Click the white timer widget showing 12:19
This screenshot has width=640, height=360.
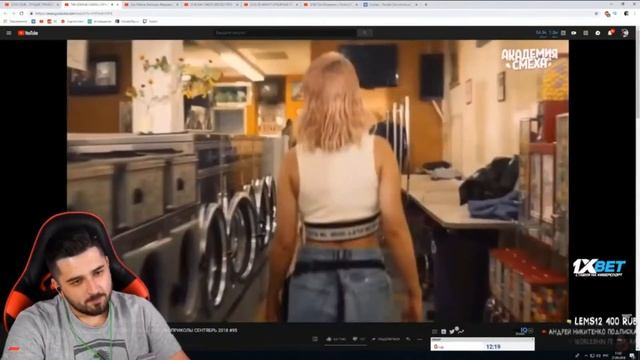pos(482,344)
